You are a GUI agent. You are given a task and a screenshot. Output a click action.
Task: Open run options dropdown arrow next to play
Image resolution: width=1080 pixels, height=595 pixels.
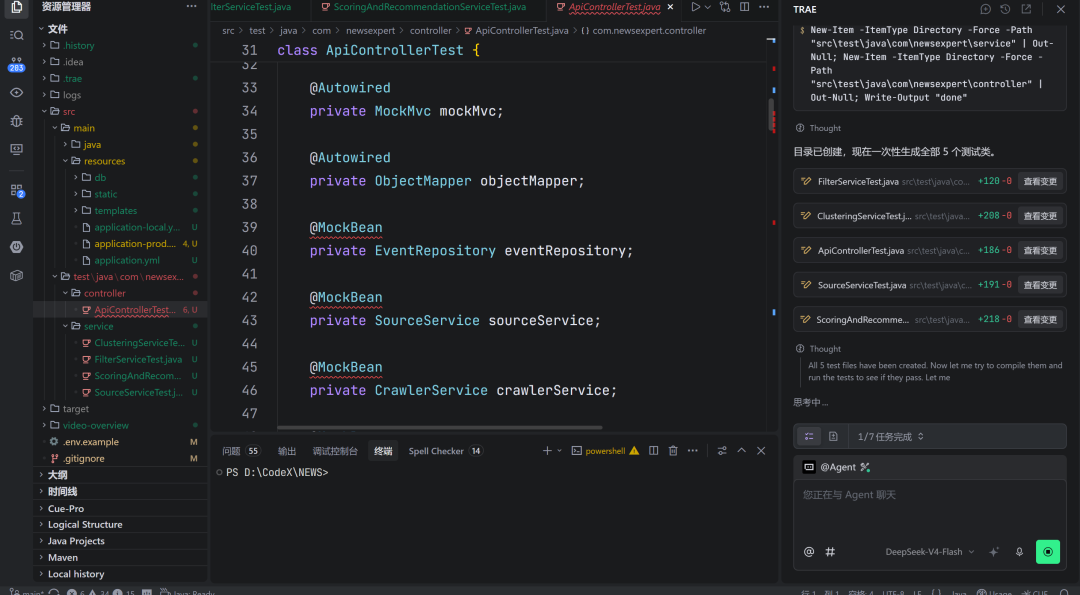coord(707,7)
